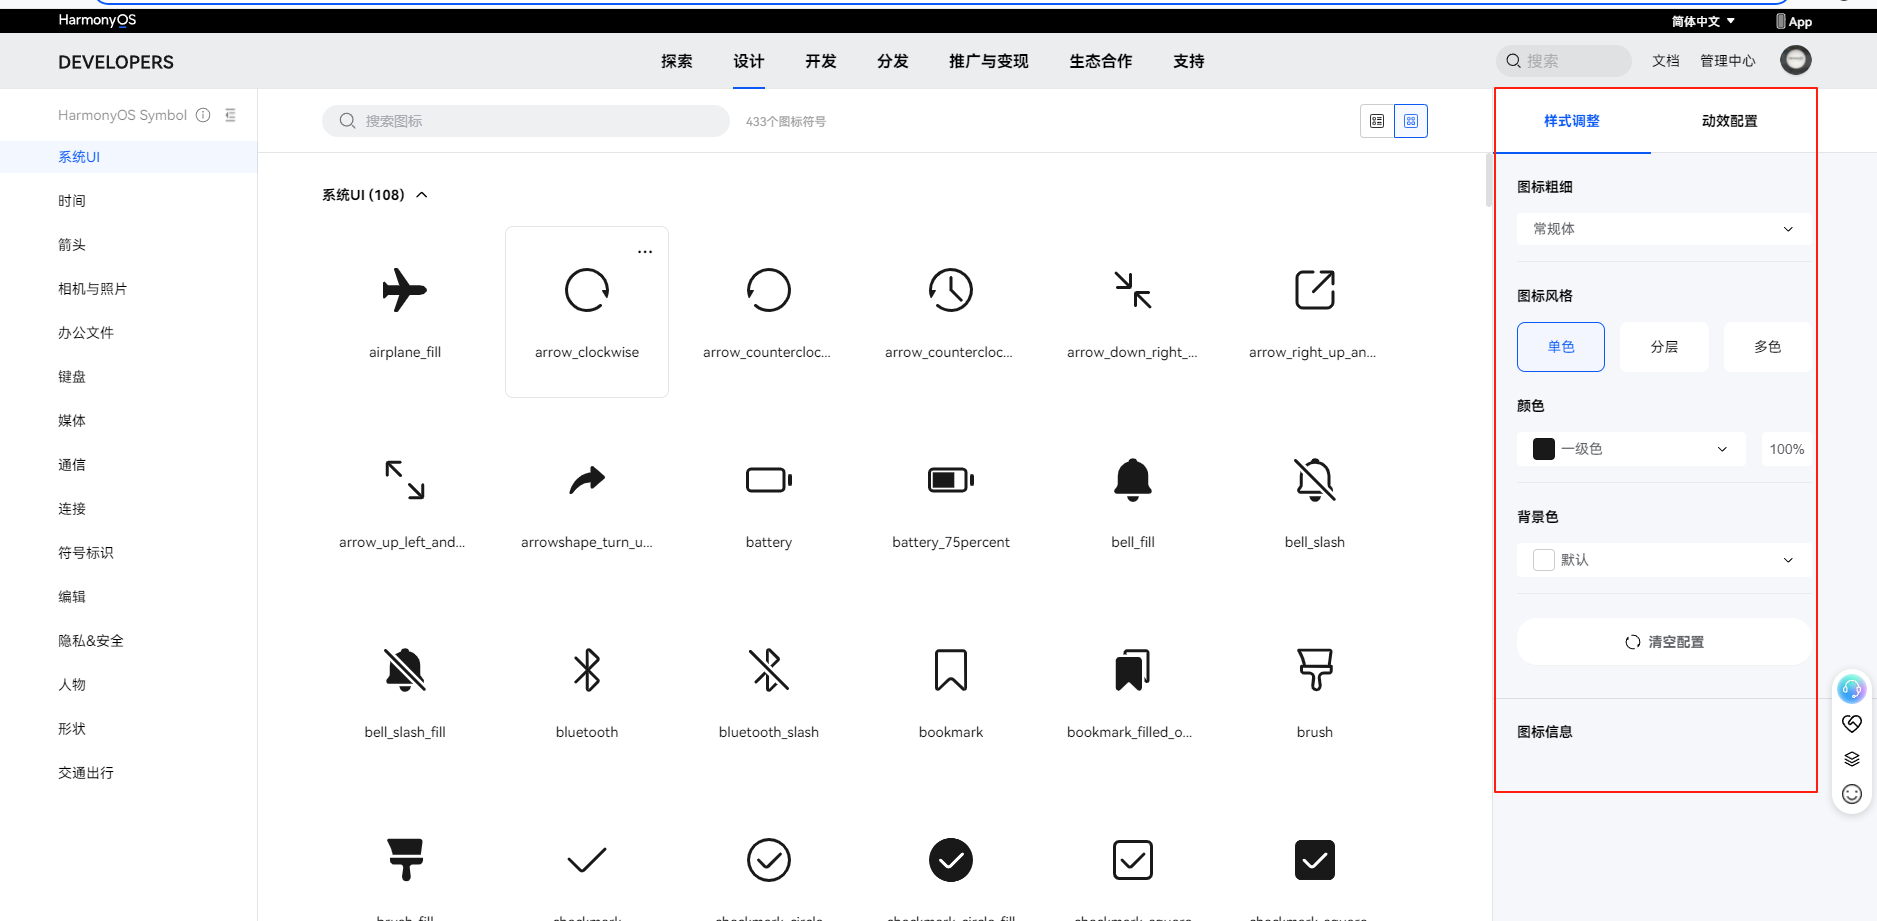Set icon style to 单色

tap(1561, 347)
